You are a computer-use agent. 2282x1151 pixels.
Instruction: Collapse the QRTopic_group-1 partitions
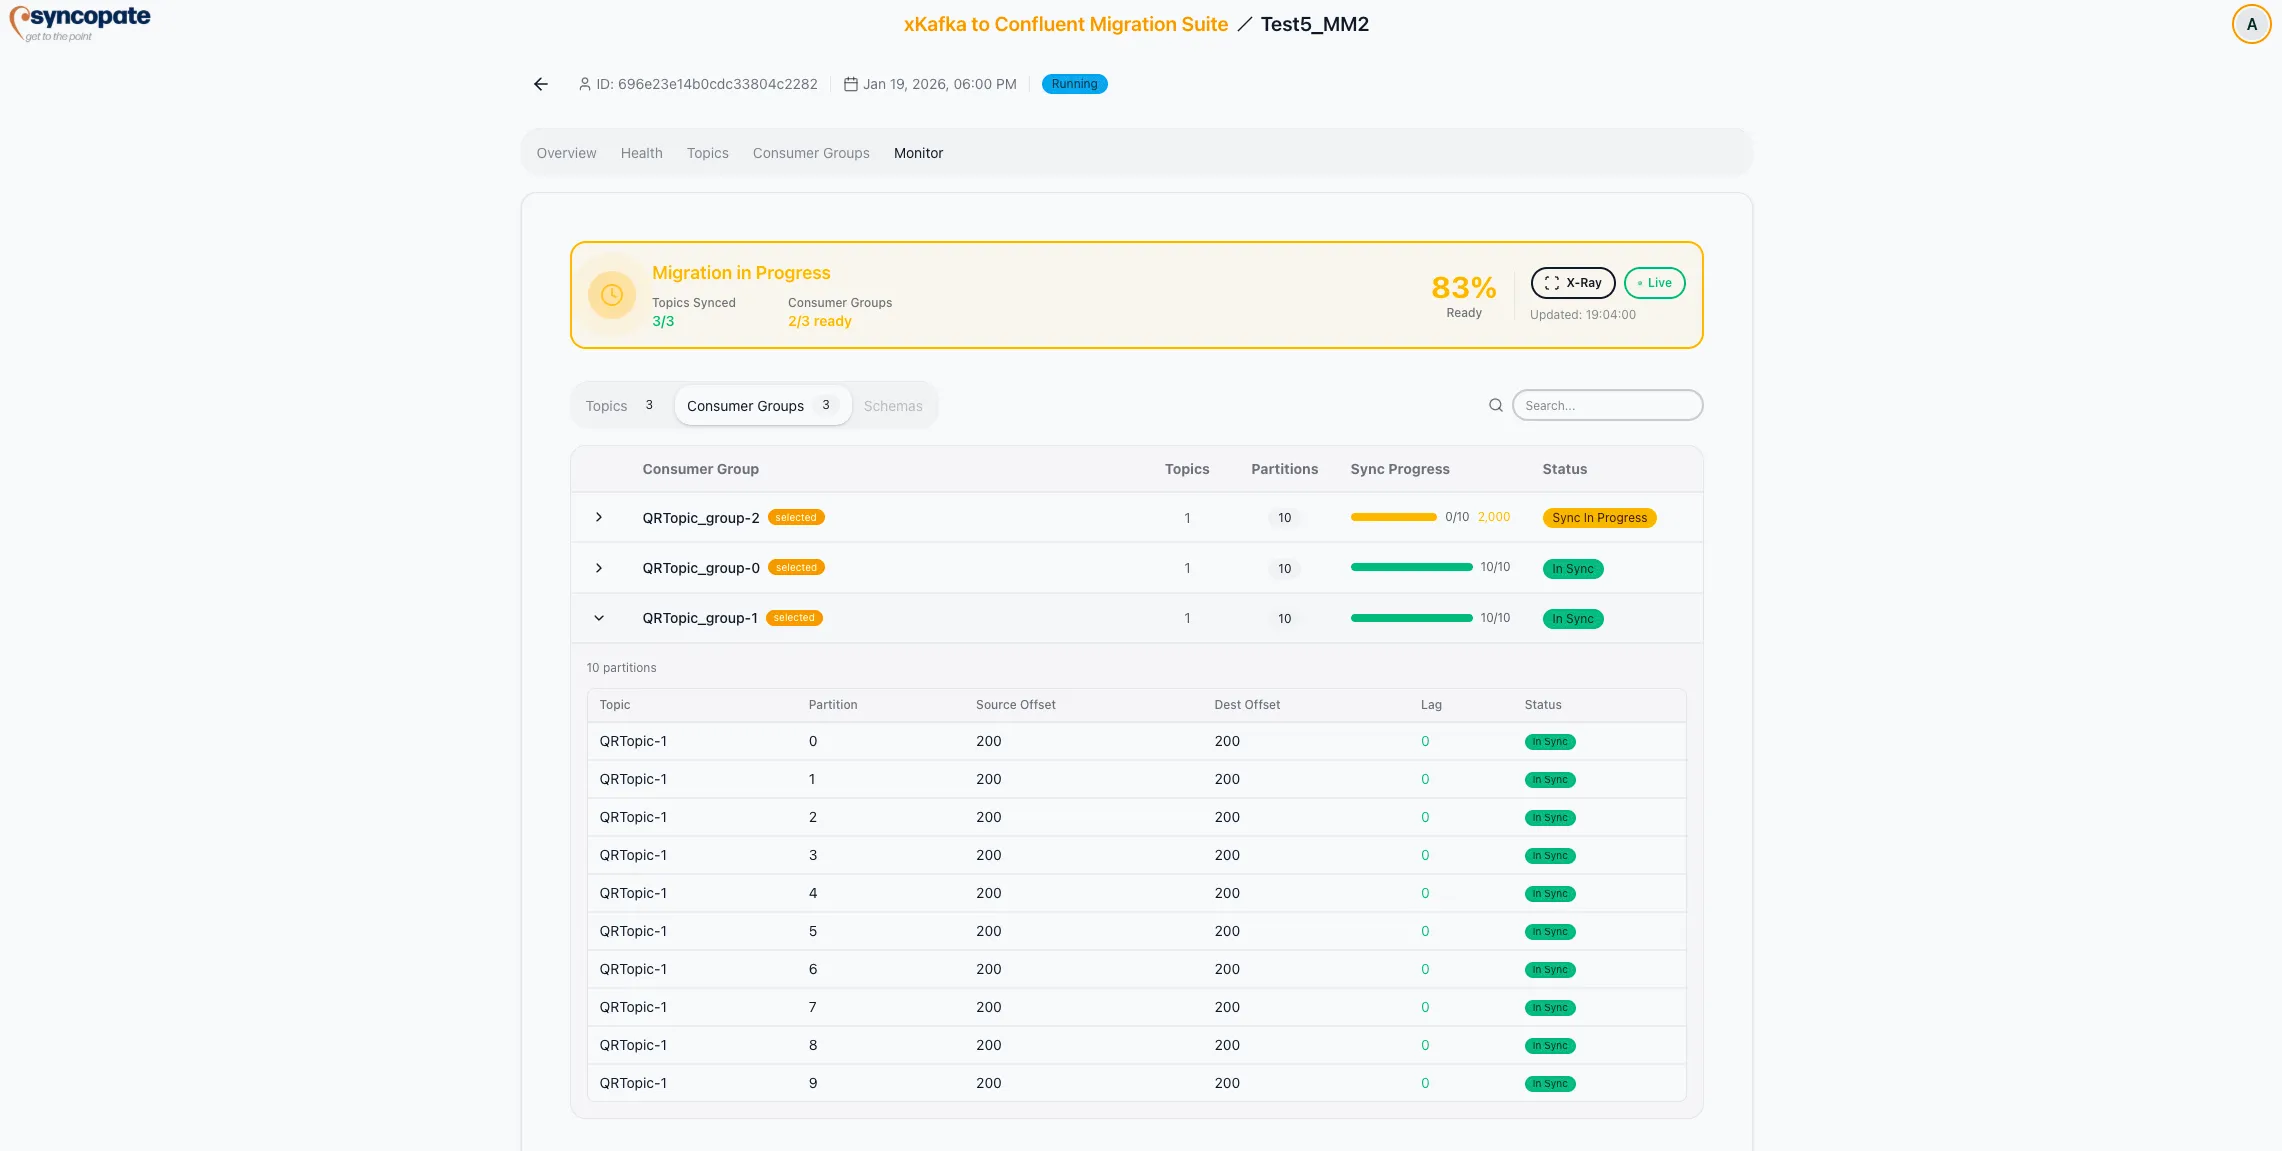599,618
